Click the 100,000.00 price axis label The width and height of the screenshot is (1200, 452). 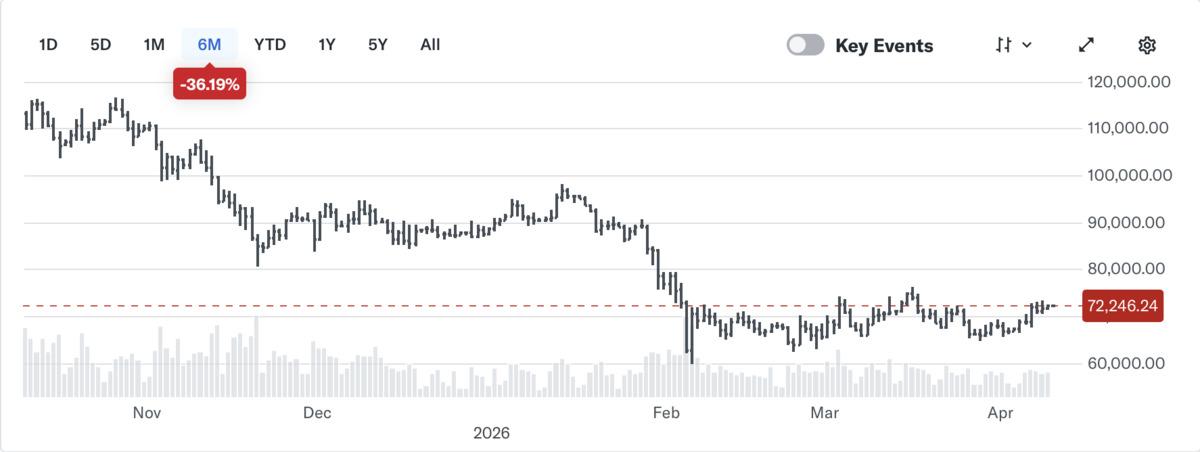click(1128, 176)
